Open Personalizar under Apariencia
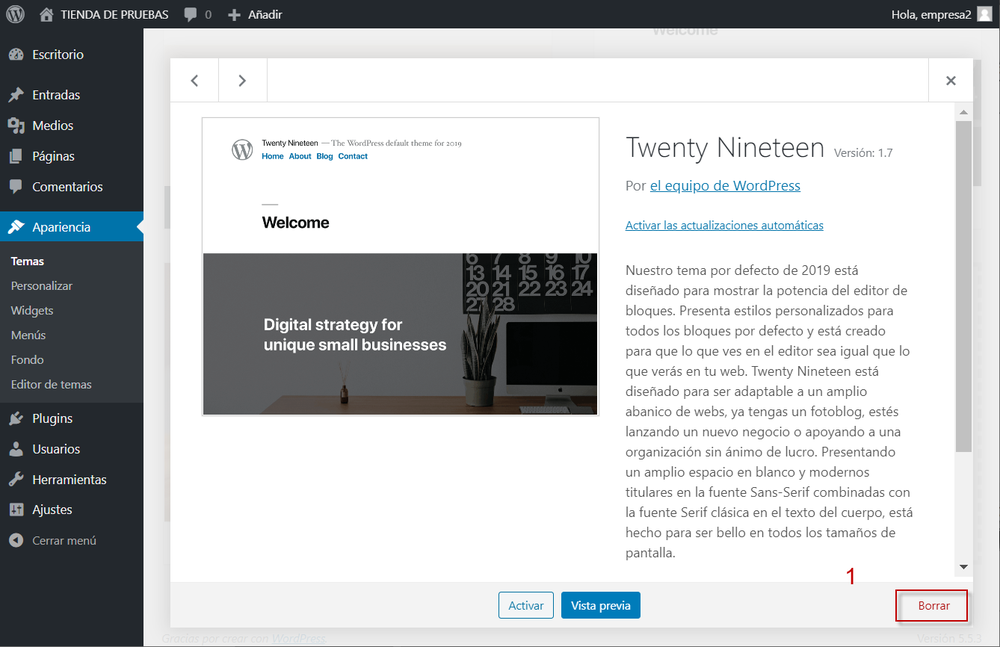This screenshot has width=1000, height=647. pos(41,286)
